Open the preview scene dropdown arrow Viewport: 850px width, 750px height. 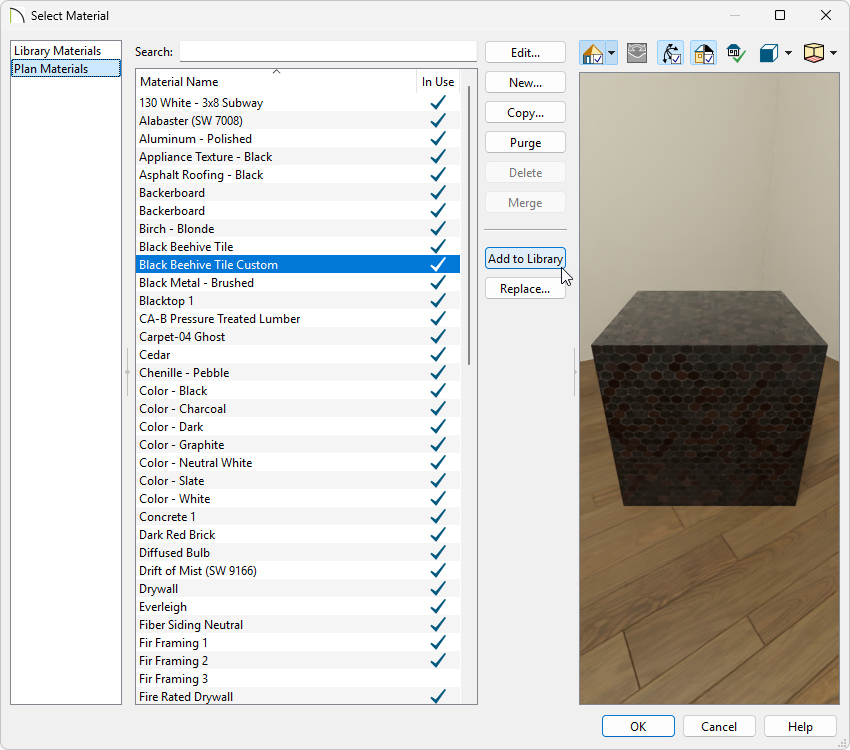(832, 53)
